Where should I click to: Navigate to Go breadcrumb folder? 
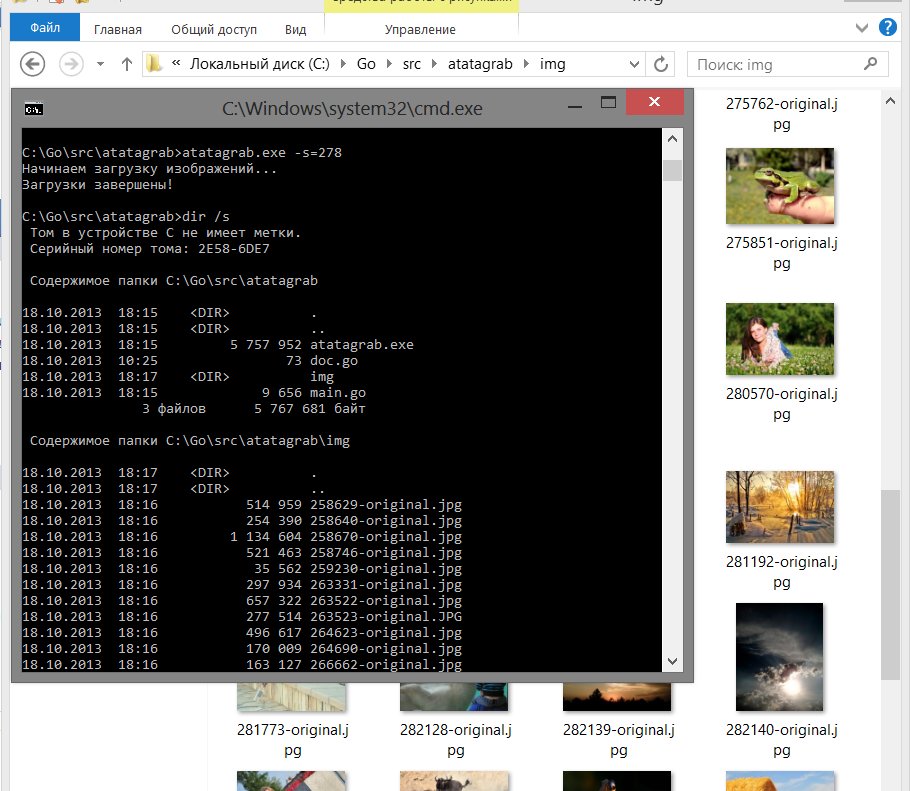(x=366, y=64)
